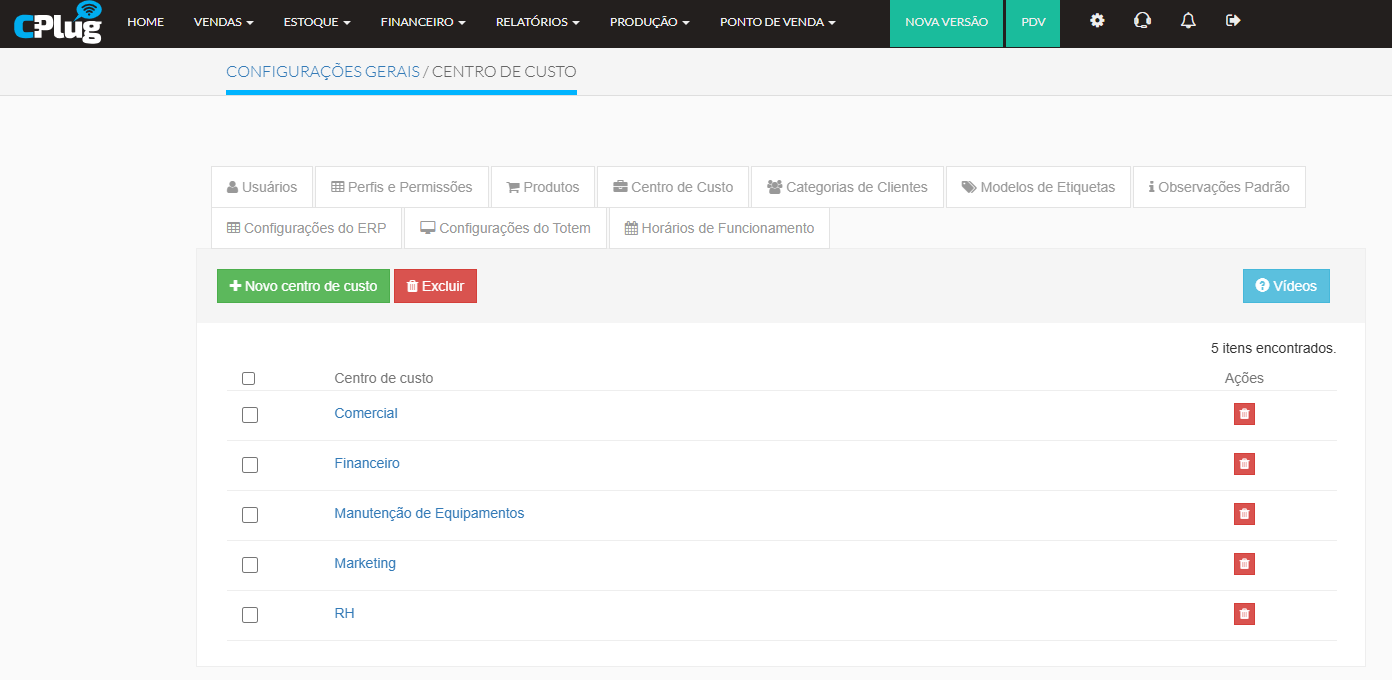The width and height of the screenshot is (1392, 680).
Task: Switch to the Perfis e Permissões tab
Action: (x=401, y=187)
